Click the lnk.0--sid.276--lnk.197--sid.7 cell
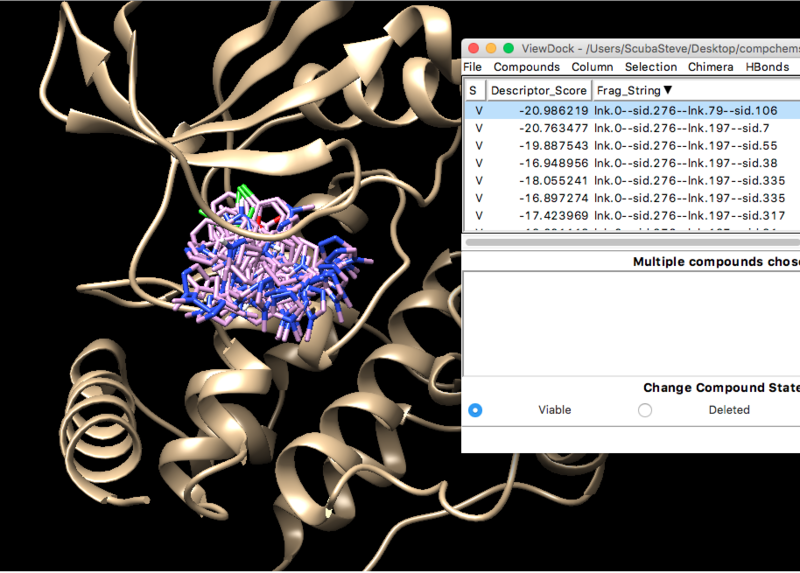This screenshot has width=800, height=573. point(682,128)
